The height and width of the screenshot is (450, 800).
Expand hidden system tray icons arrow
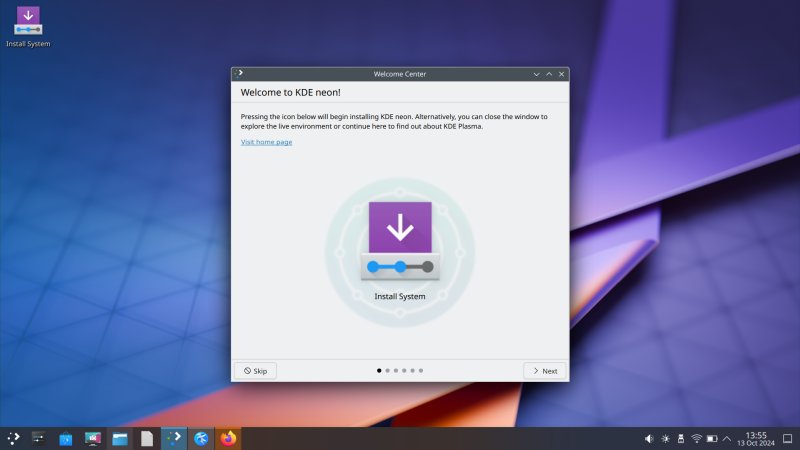tap(727, 439)
